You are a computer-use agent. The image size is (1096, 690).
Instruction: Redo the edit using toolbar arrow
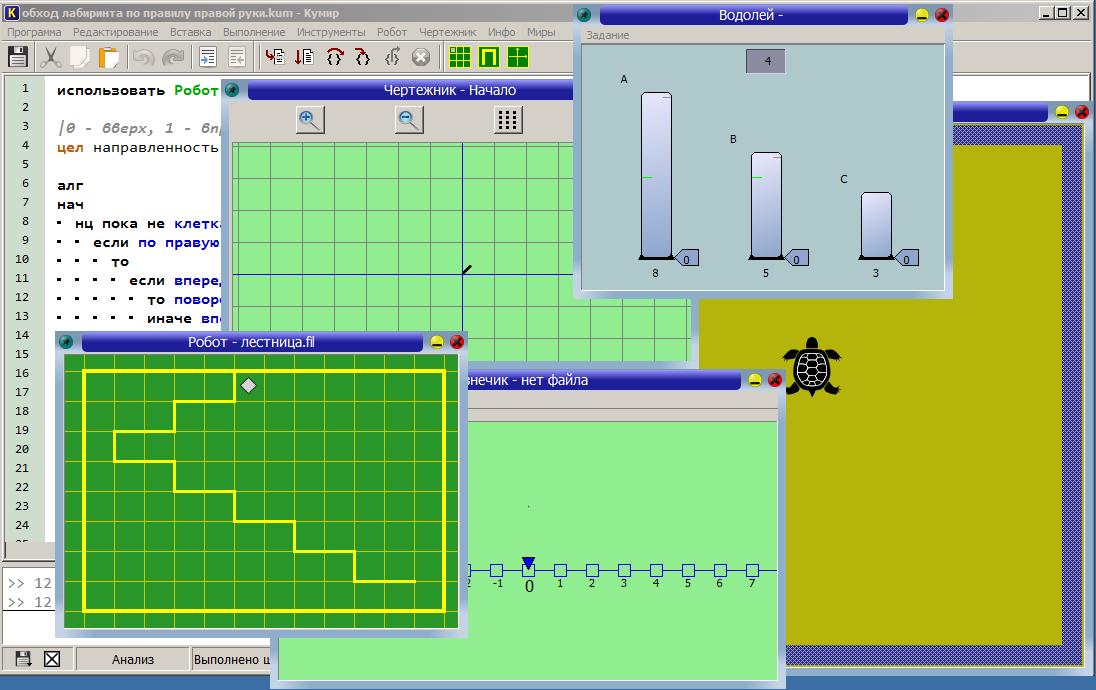tap(173, 57)
